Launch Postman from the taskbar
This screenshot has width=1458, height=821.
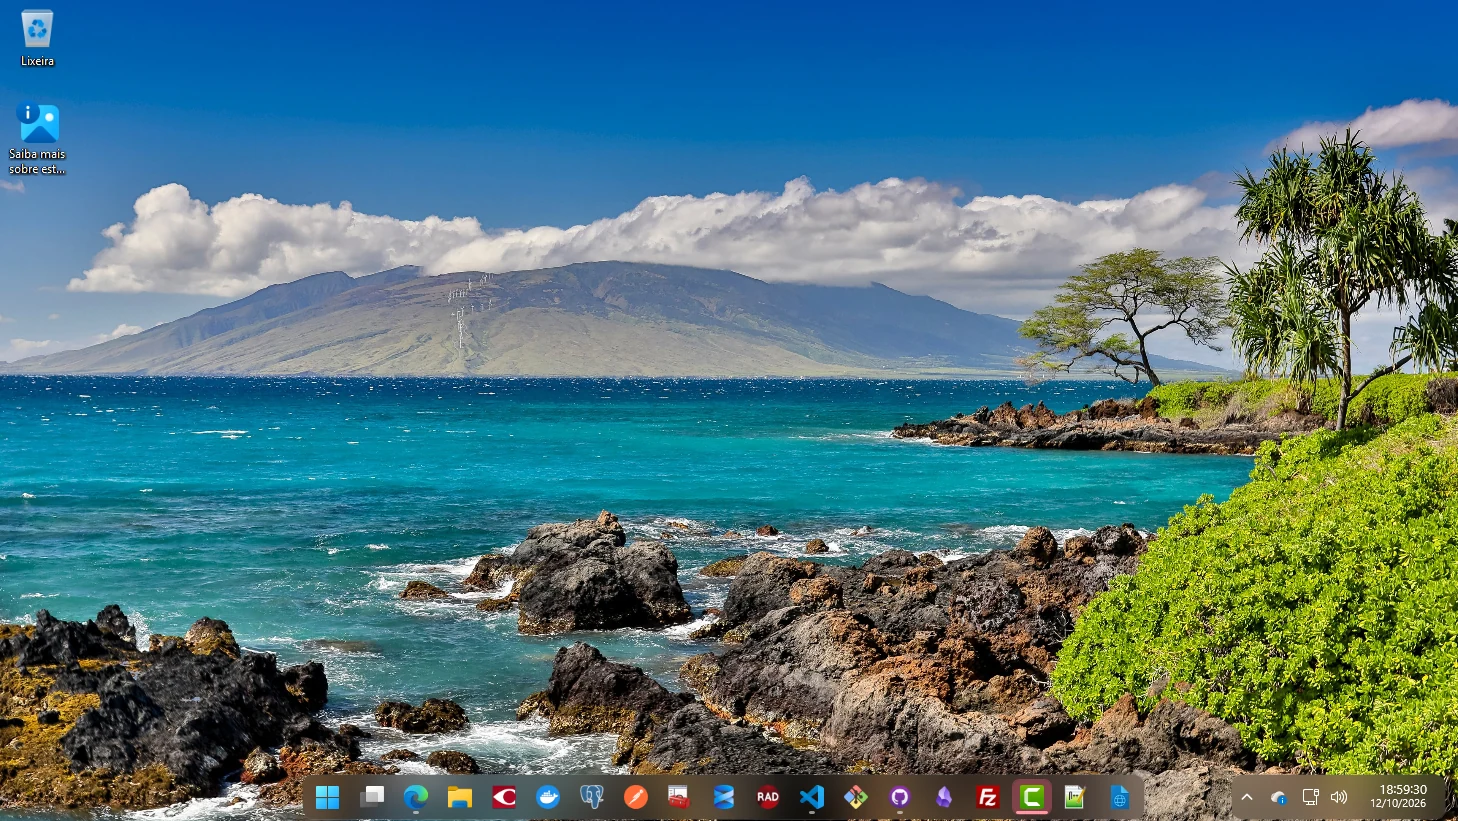(636, 797)
